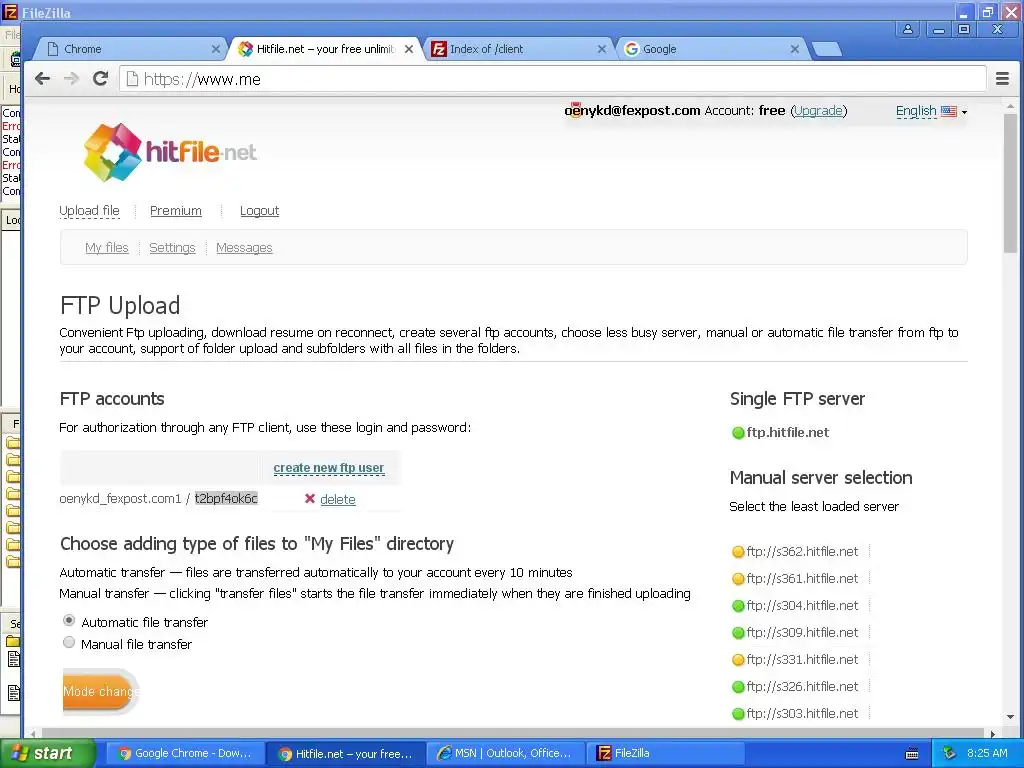Switch to the Google tab
The height and width of the screenshot is (768, 1024).
tap(711, 49)
